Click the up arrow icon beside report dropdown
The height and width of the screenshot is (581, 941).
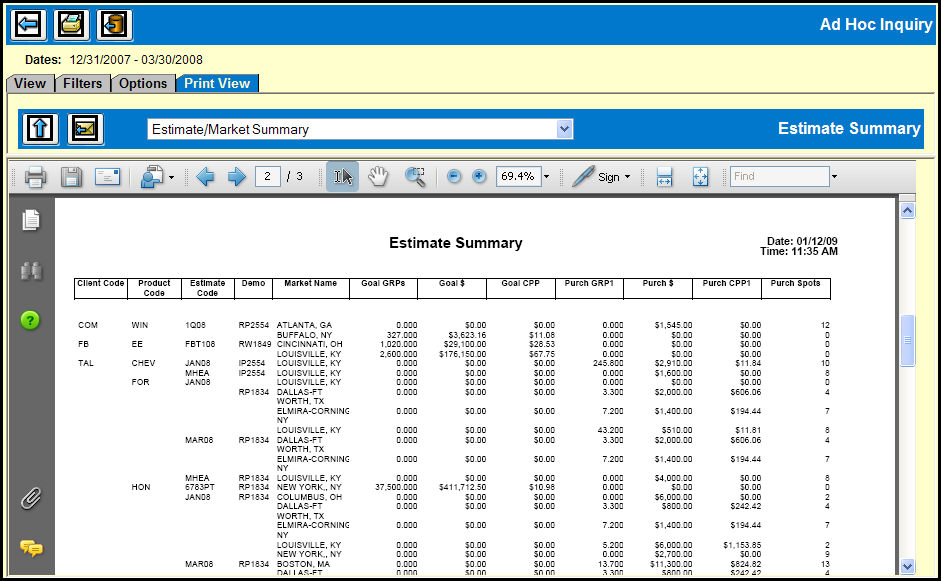40,128
